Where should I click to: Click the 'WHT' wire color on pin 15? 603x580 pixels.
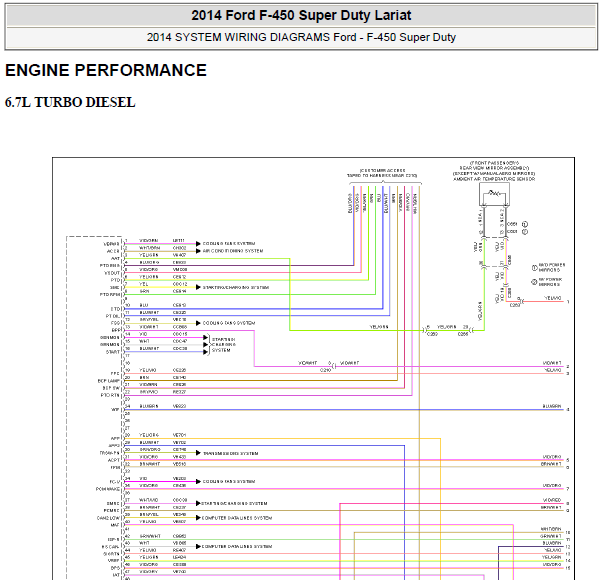pos(144,341)
